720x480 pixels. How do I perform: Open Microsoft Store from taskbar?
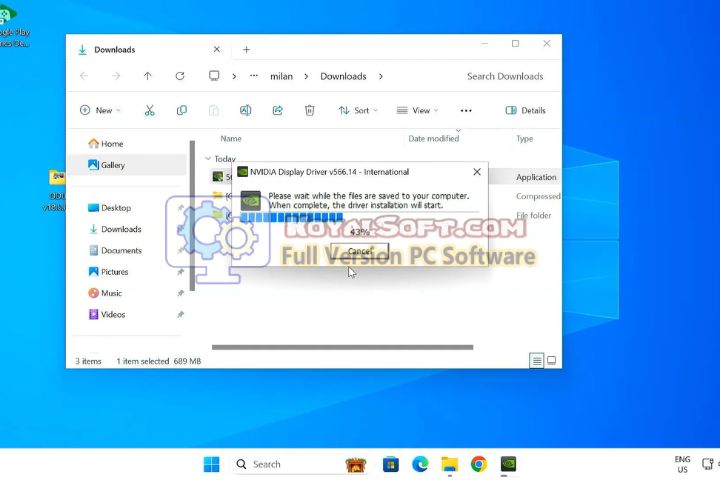390,464
